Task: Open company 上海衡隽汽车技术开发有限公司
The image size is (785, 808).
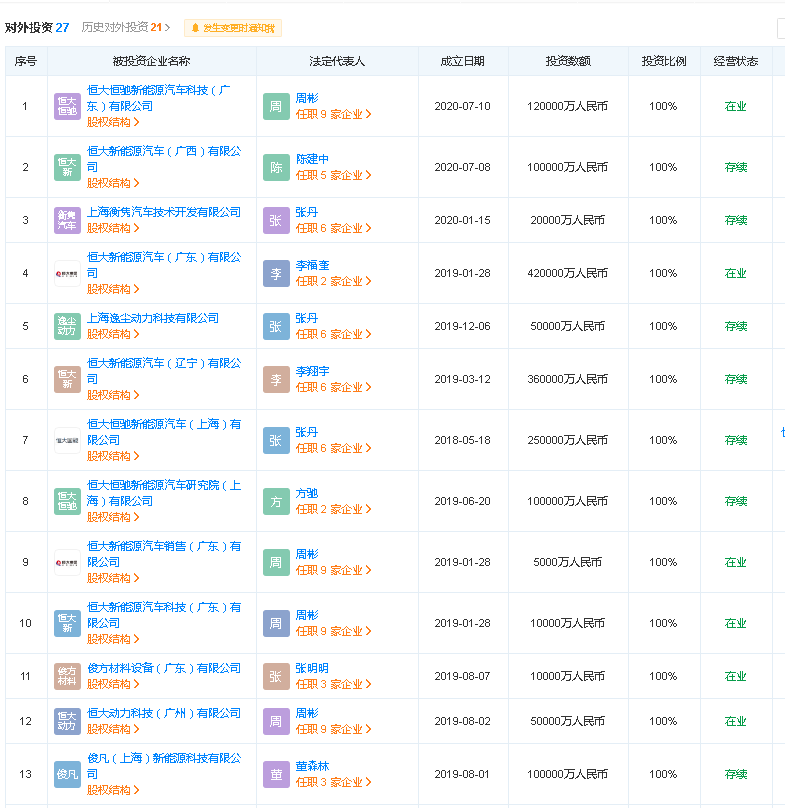Action: (x=164, y=212)
